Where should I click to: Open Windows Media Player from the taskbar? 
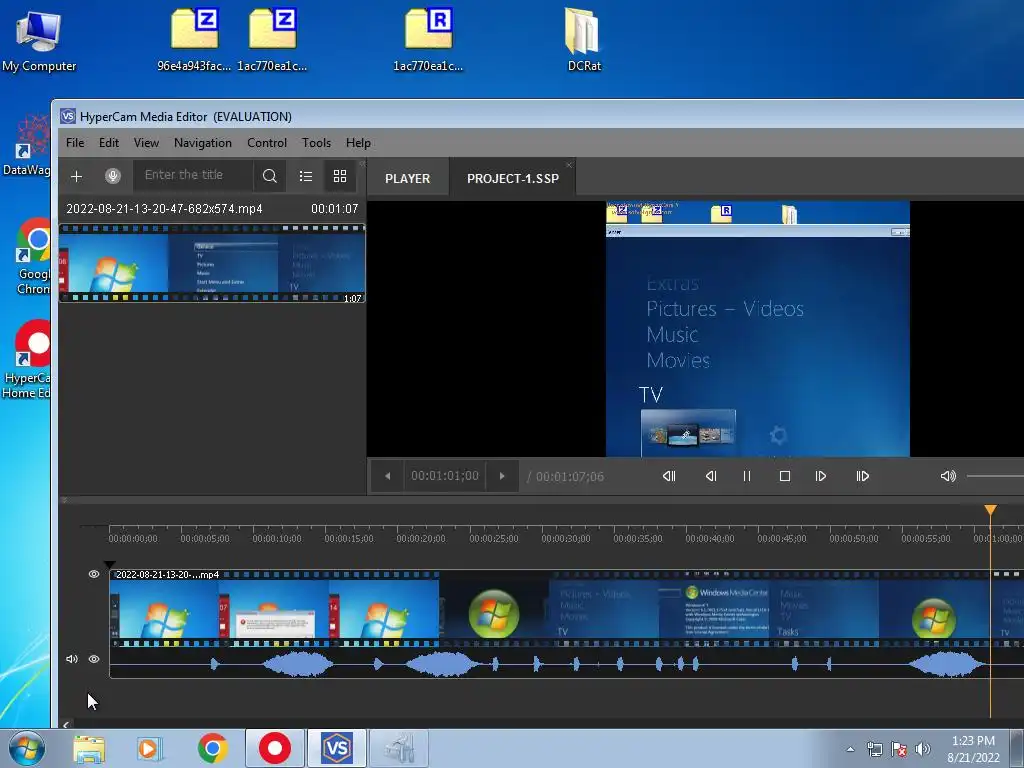pyautogui.click(x=150, y=748)
